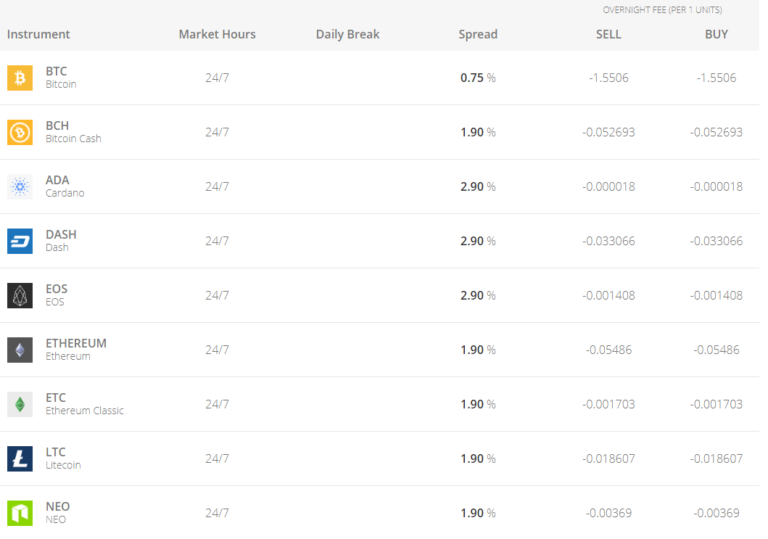Click the NEO sell overnight fee value

(x=608, y=513)
